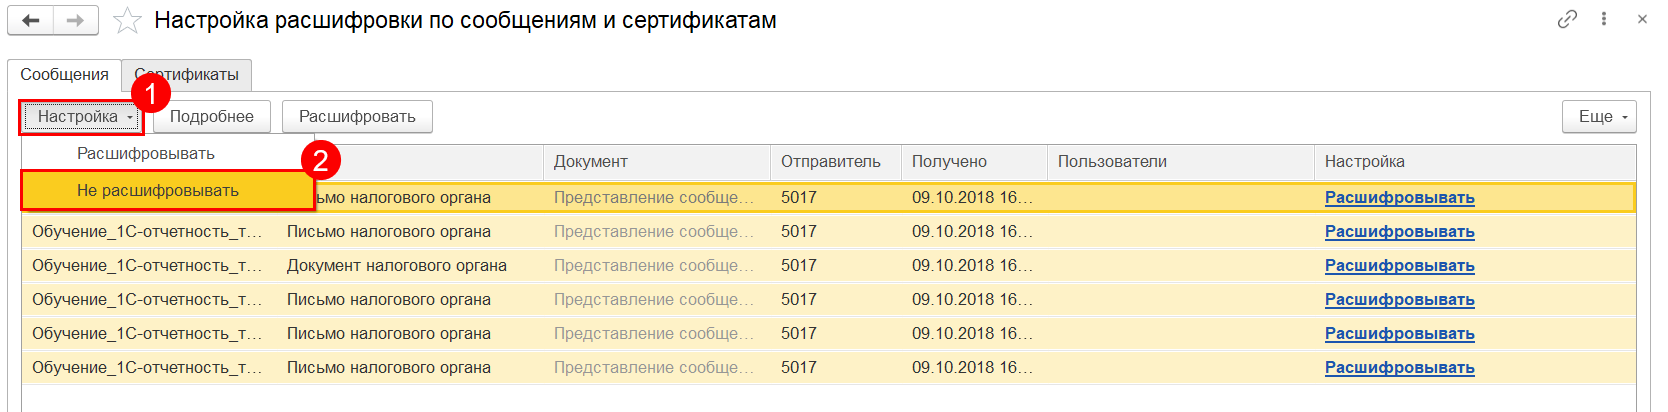Close the form with the X icon
Viewport: 1668px width, 412px height.
coord(1642,19)
